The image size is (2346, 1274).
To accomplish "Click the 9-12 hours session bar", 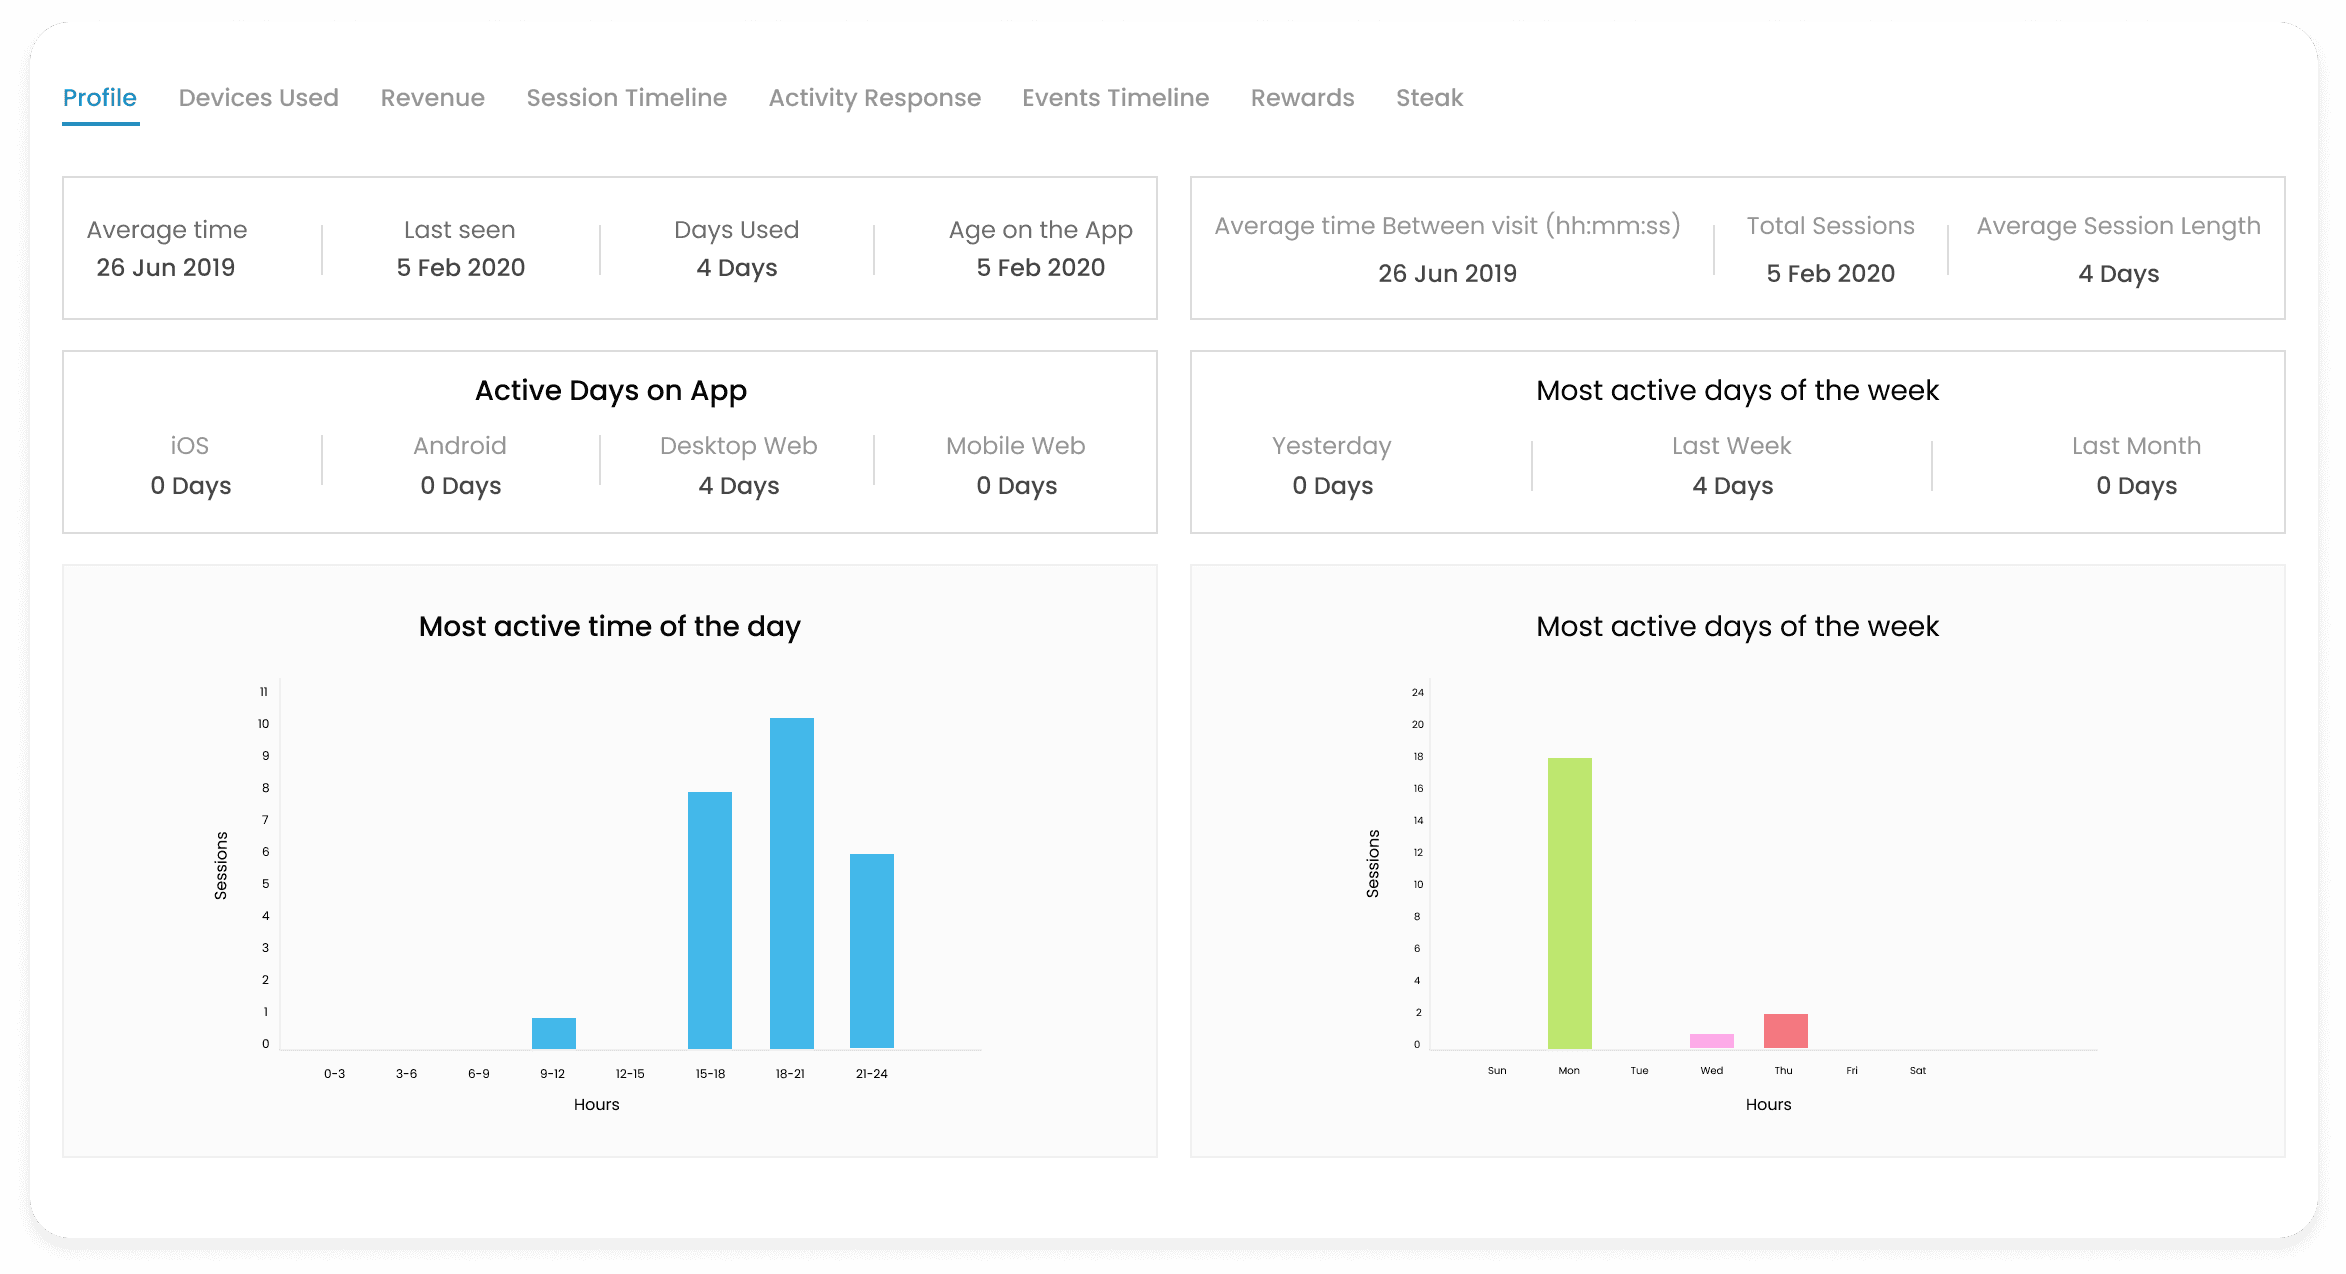I will click(552, 1030).
